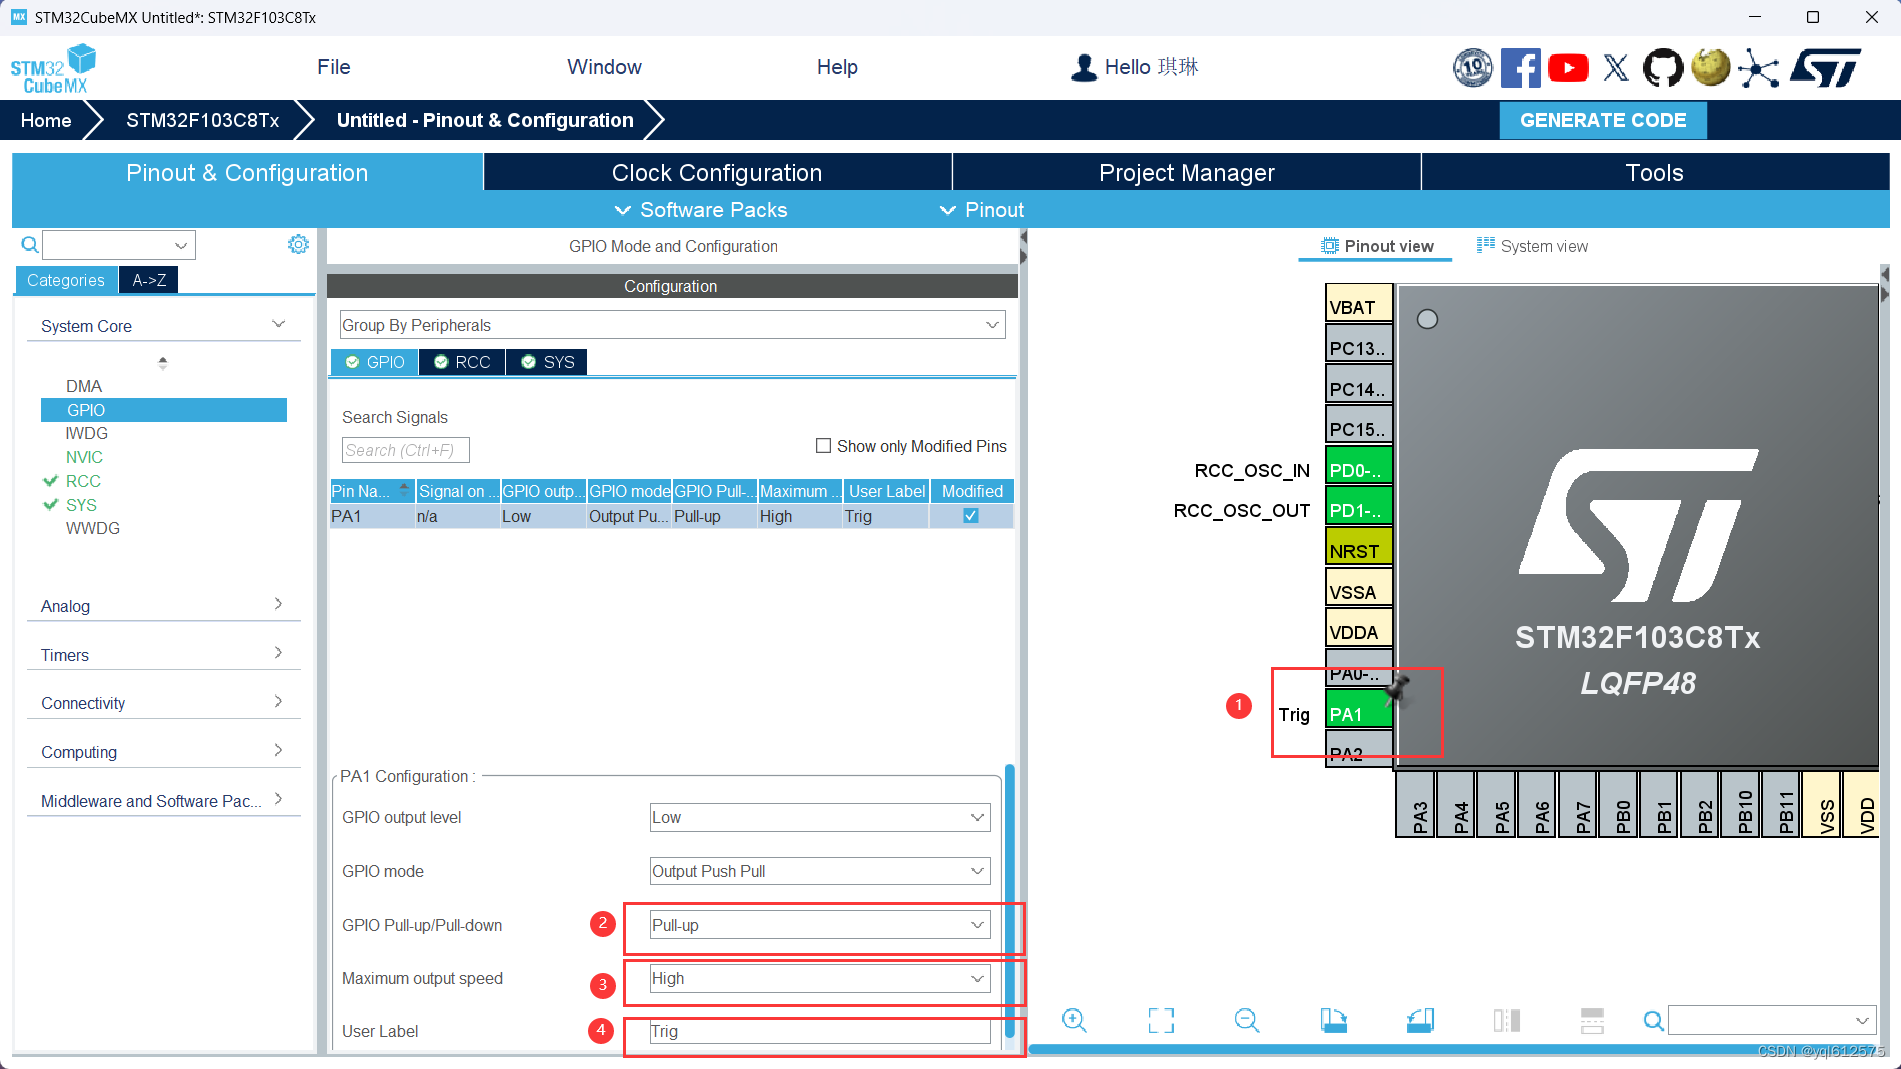Switch to A->Z category listing

[149, 280]
